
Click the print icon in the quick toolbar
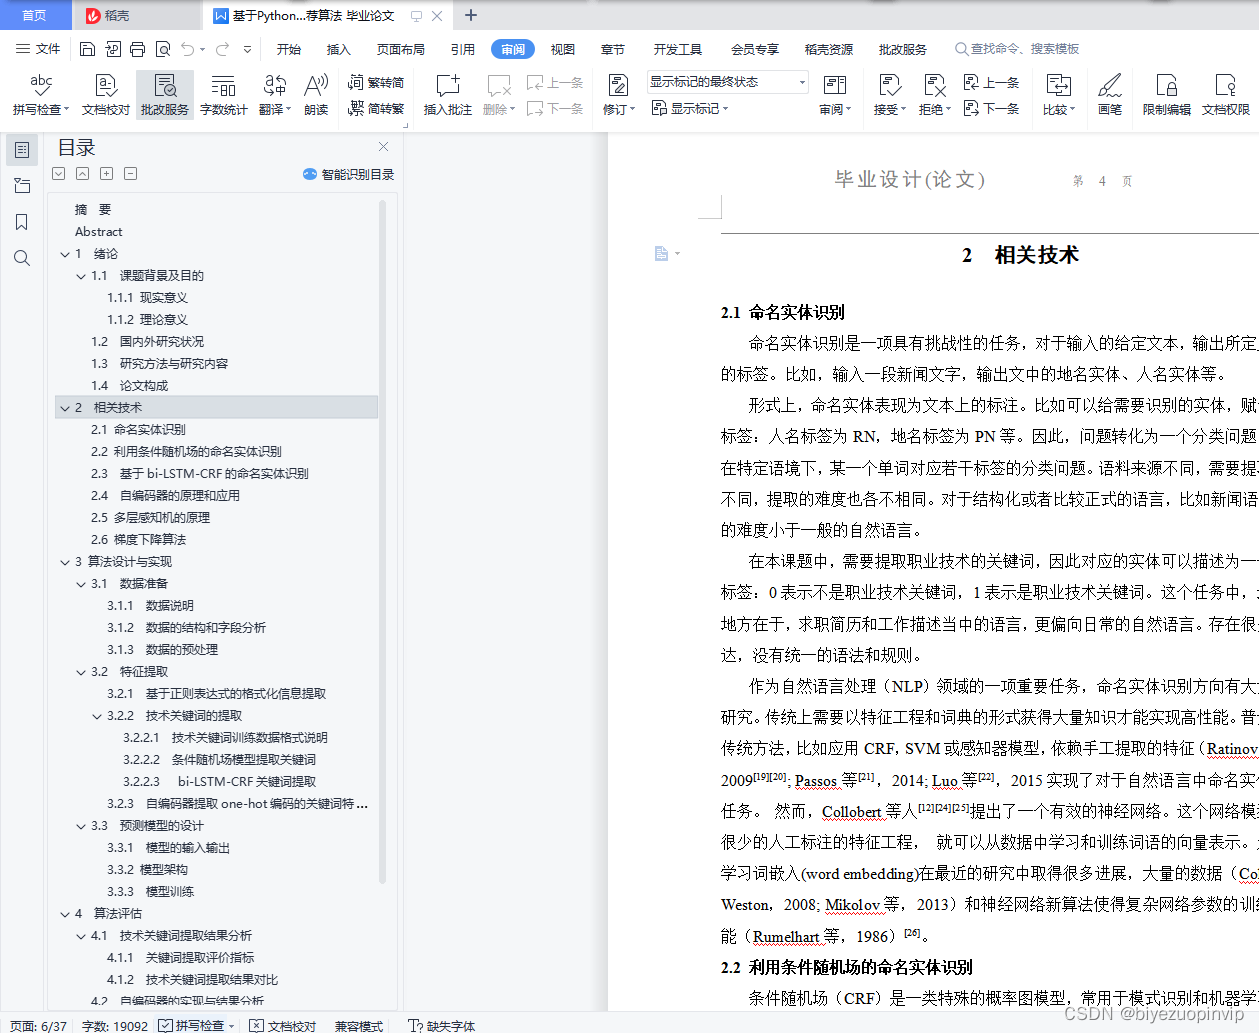(137, 49)
